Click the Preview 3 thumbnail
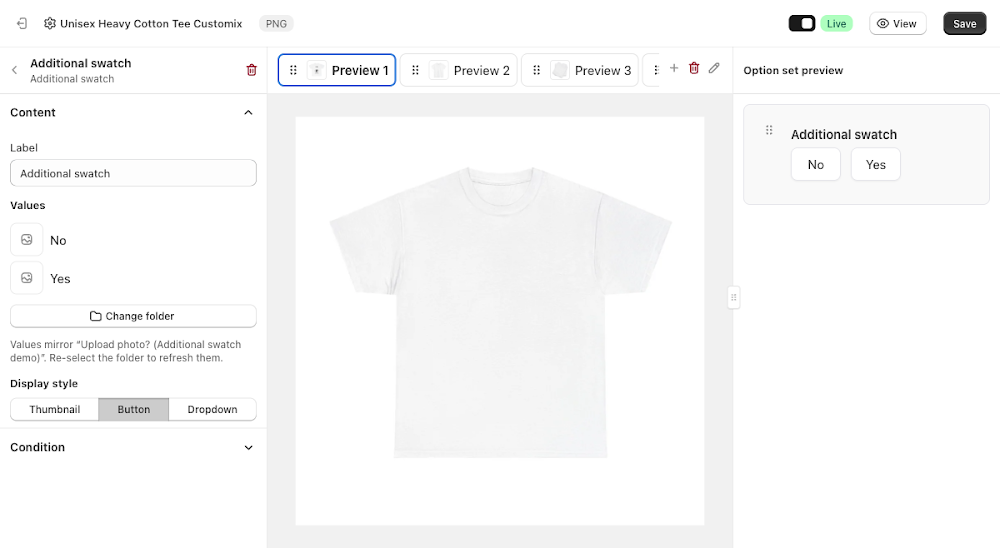Screen dimensions: 1000x548 tap(560, 70)
